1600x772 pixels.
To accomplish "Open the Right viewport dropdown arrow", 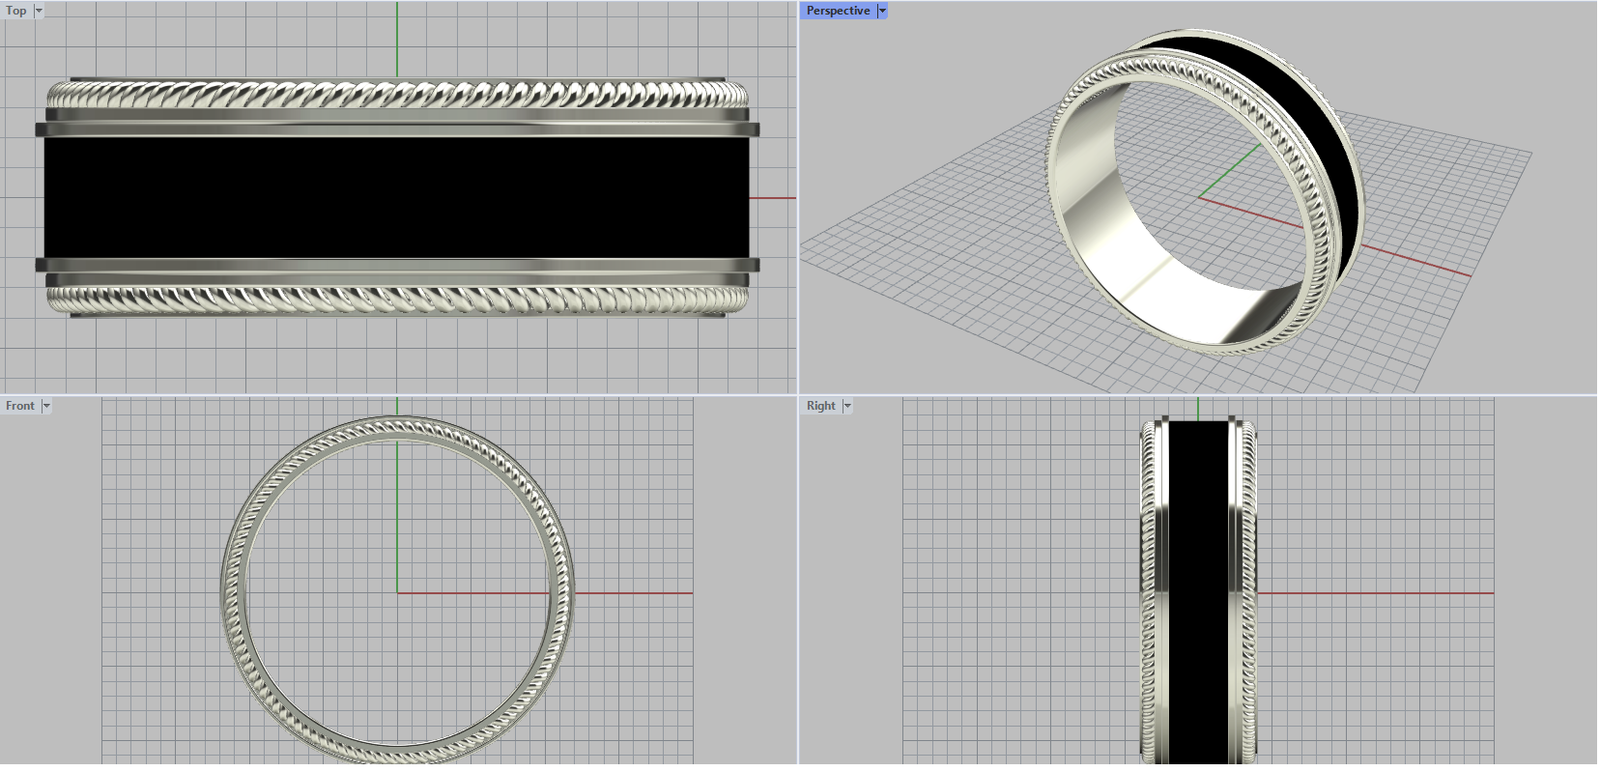I will [x=847, y=406].
